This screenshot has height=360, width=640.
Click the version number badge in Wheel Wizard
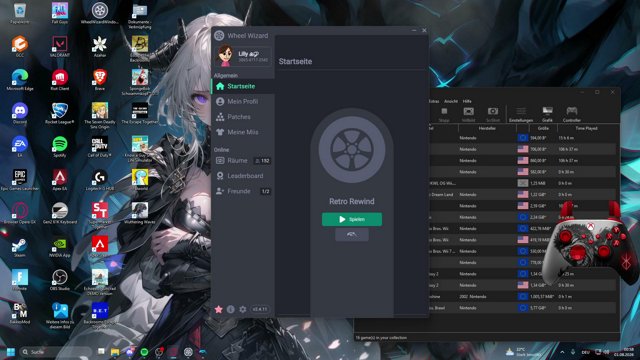pos(260,309)
